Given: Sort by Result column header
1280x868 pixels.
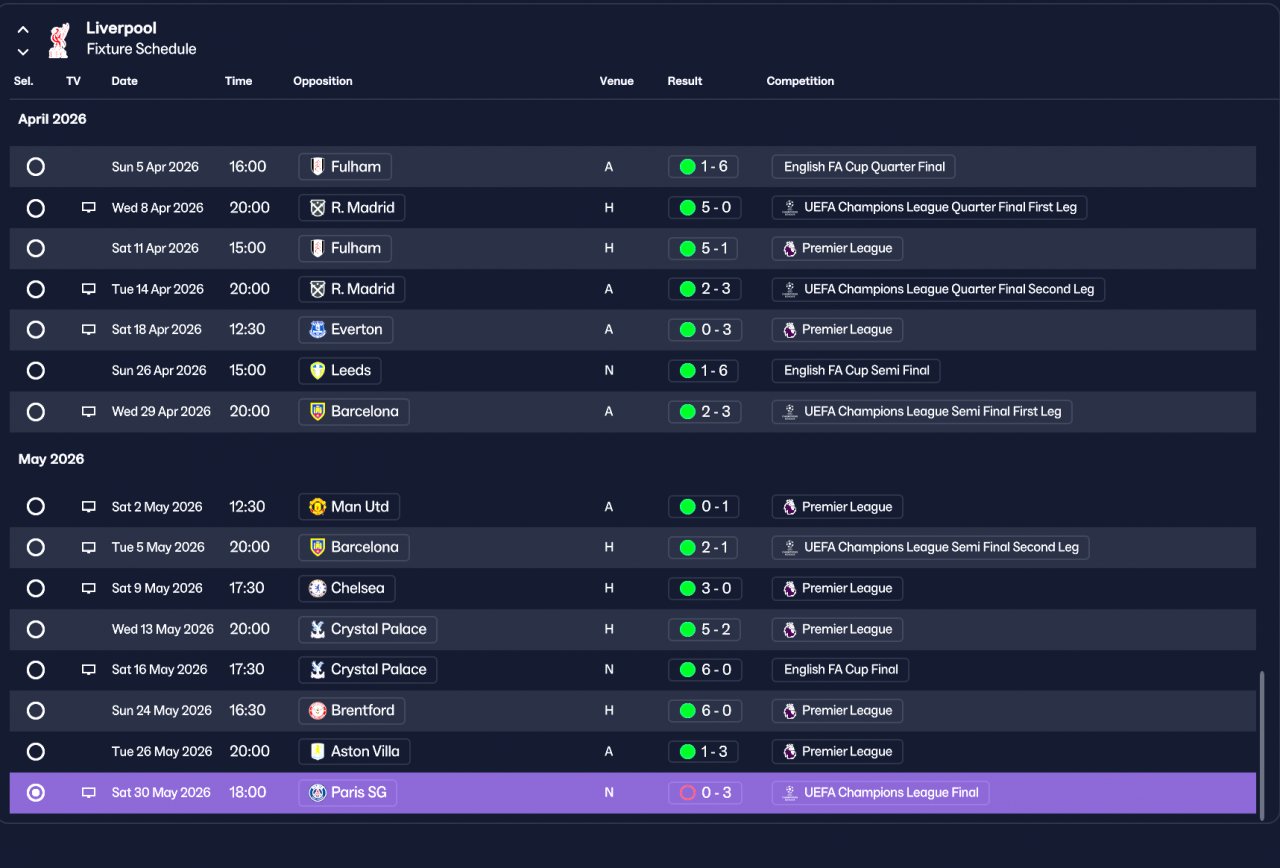Looking at the screenshot, I should pyautogui.click(x=685, y=81).
